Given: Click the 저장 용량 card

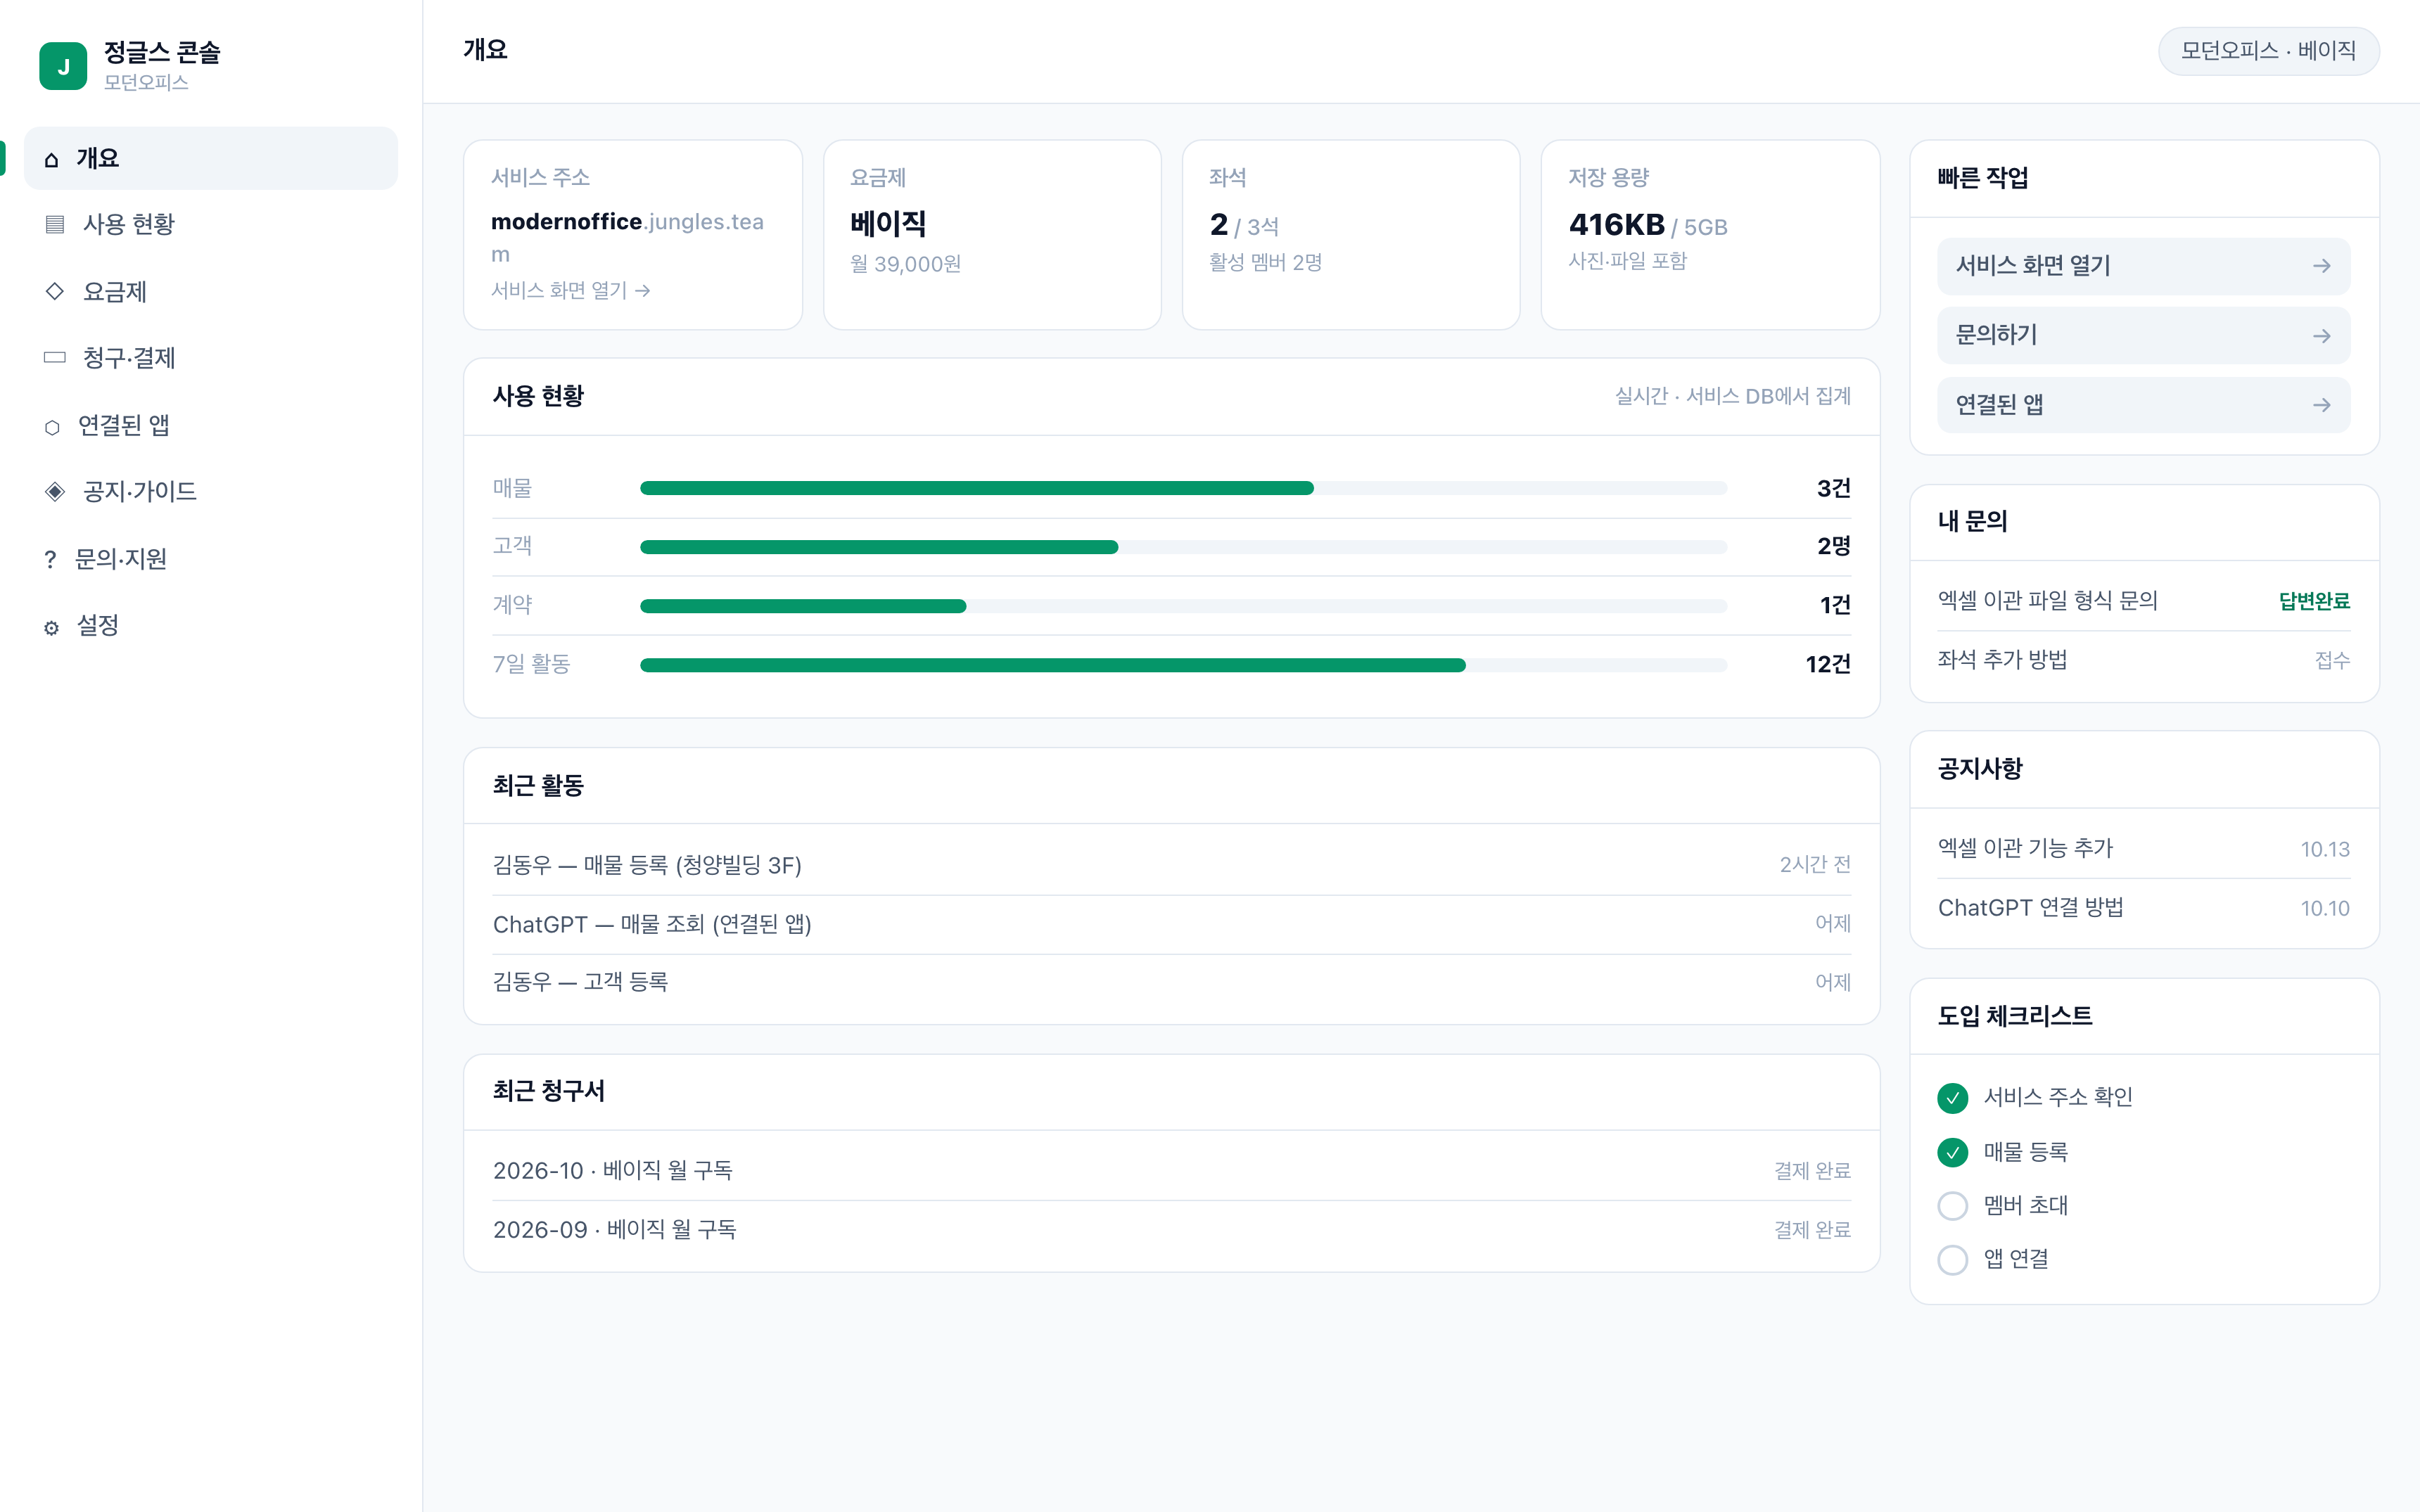Looking at the screenshot, I should click(x=1710, y=235).
